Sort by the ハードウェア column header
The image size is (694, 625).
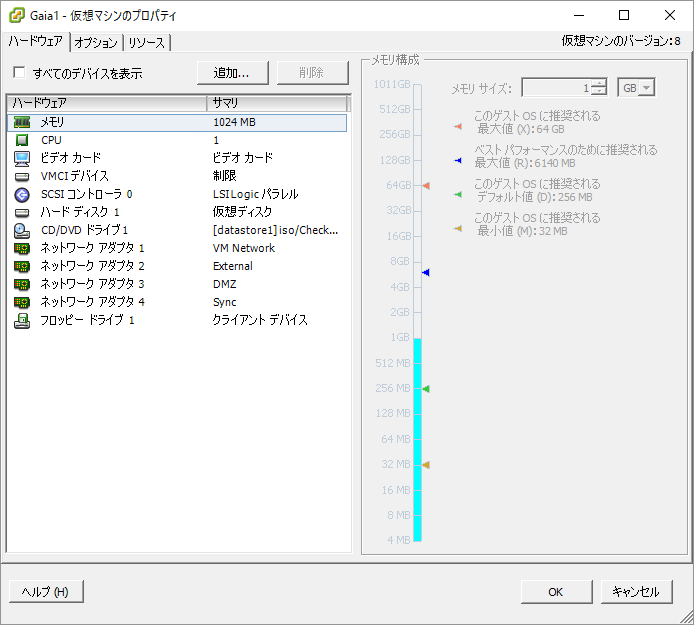pos(107,103)
